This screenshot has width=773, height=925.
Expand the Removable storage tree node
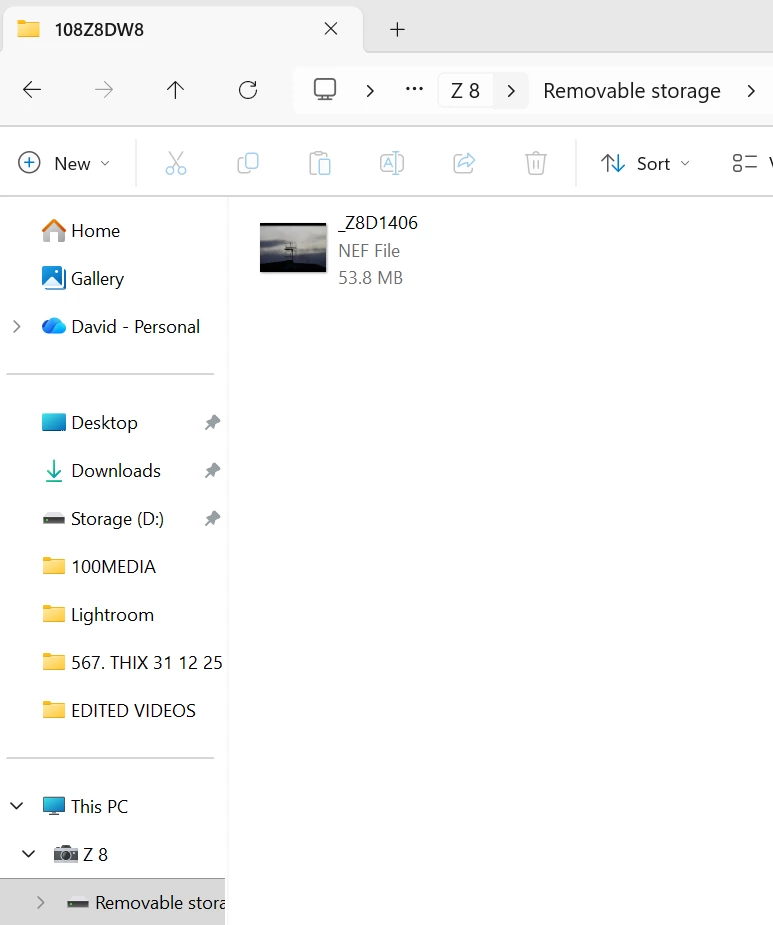[40, 903]
